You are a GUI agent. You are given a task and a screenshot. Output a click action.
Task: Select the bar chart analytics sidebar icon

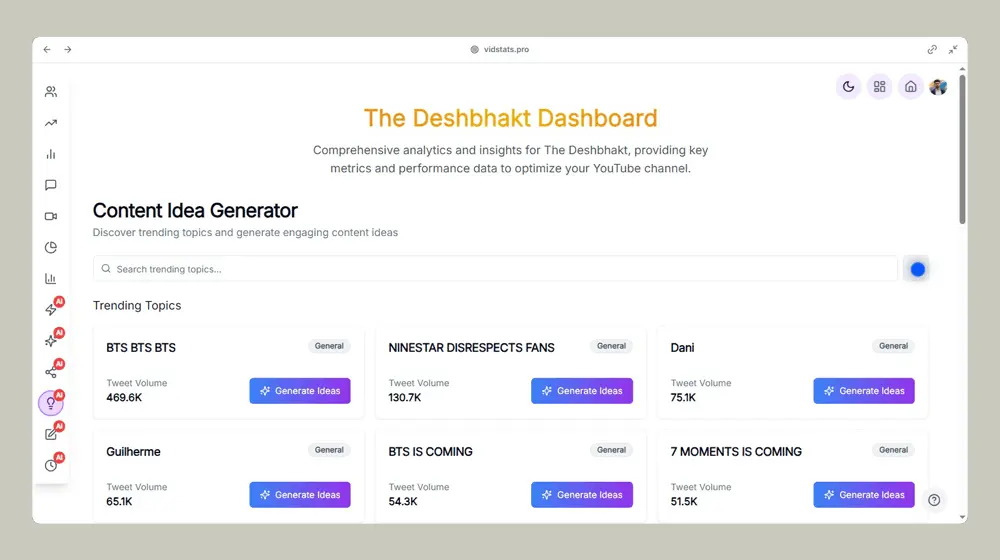pyautogui.click(x=51, y=154)
